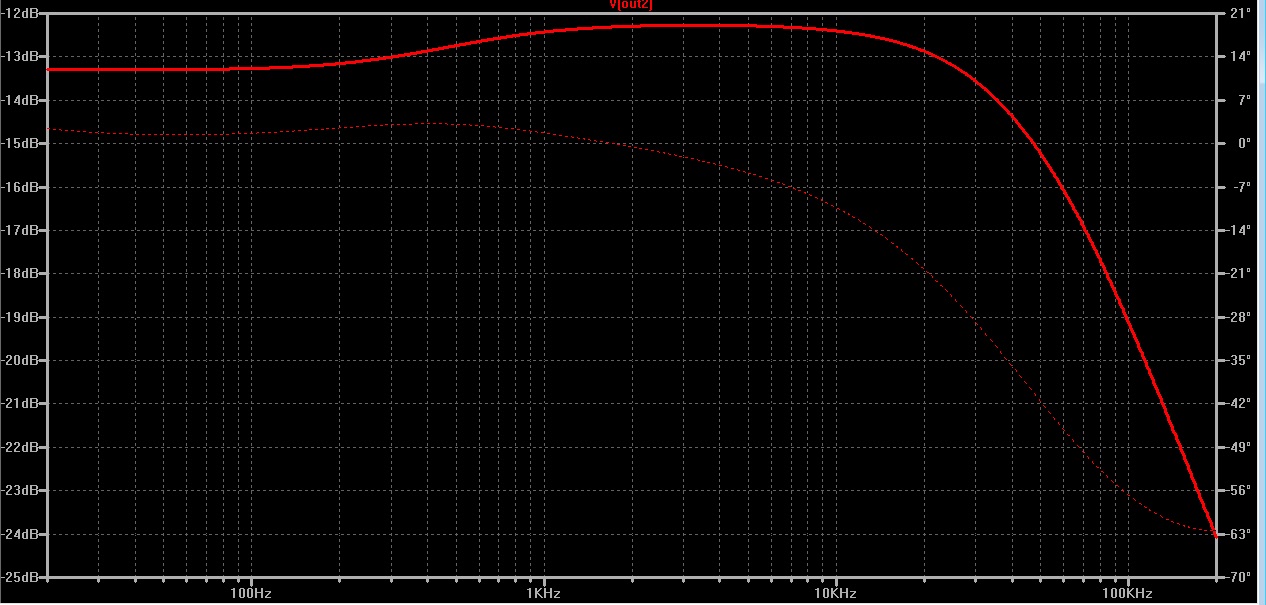This screenshot has height=605, width=1266.
Task: Click the -25dB label on left axis
Action: (20, 577)
